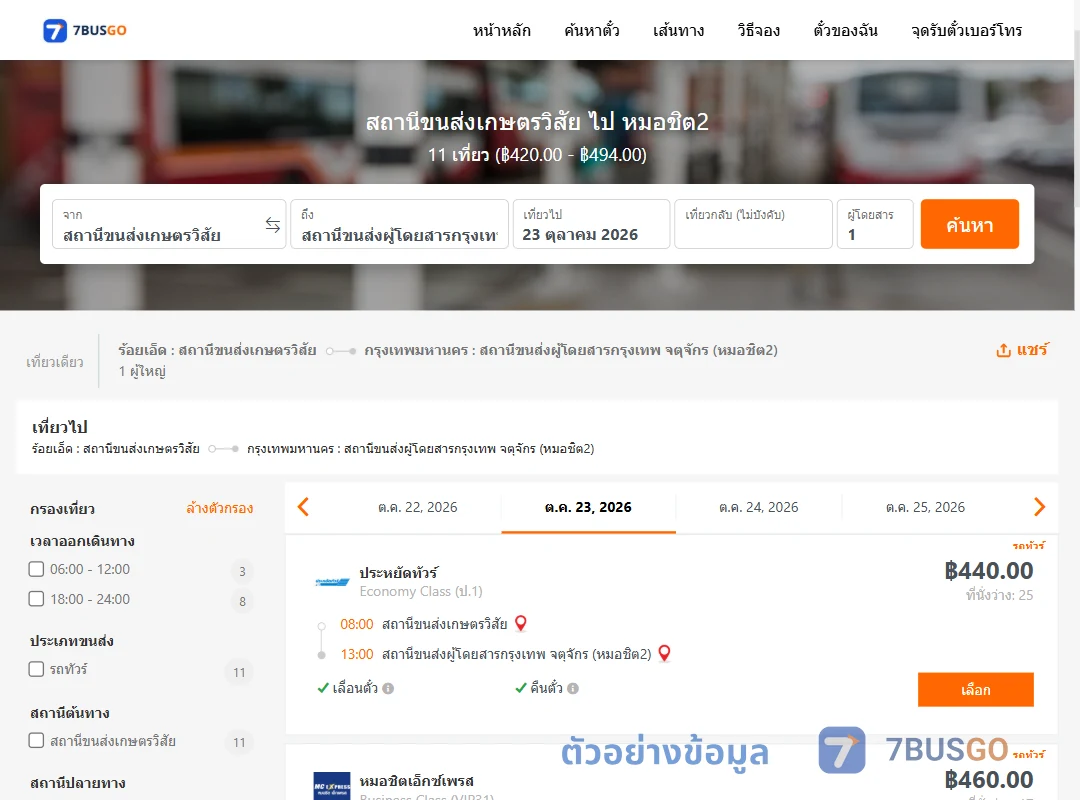Check สถานีขนส่งเกษตรวิสัย origin station filter
Image resolution: width=1080 pixels, height=800 pixels.
click(x=37, y=741)
